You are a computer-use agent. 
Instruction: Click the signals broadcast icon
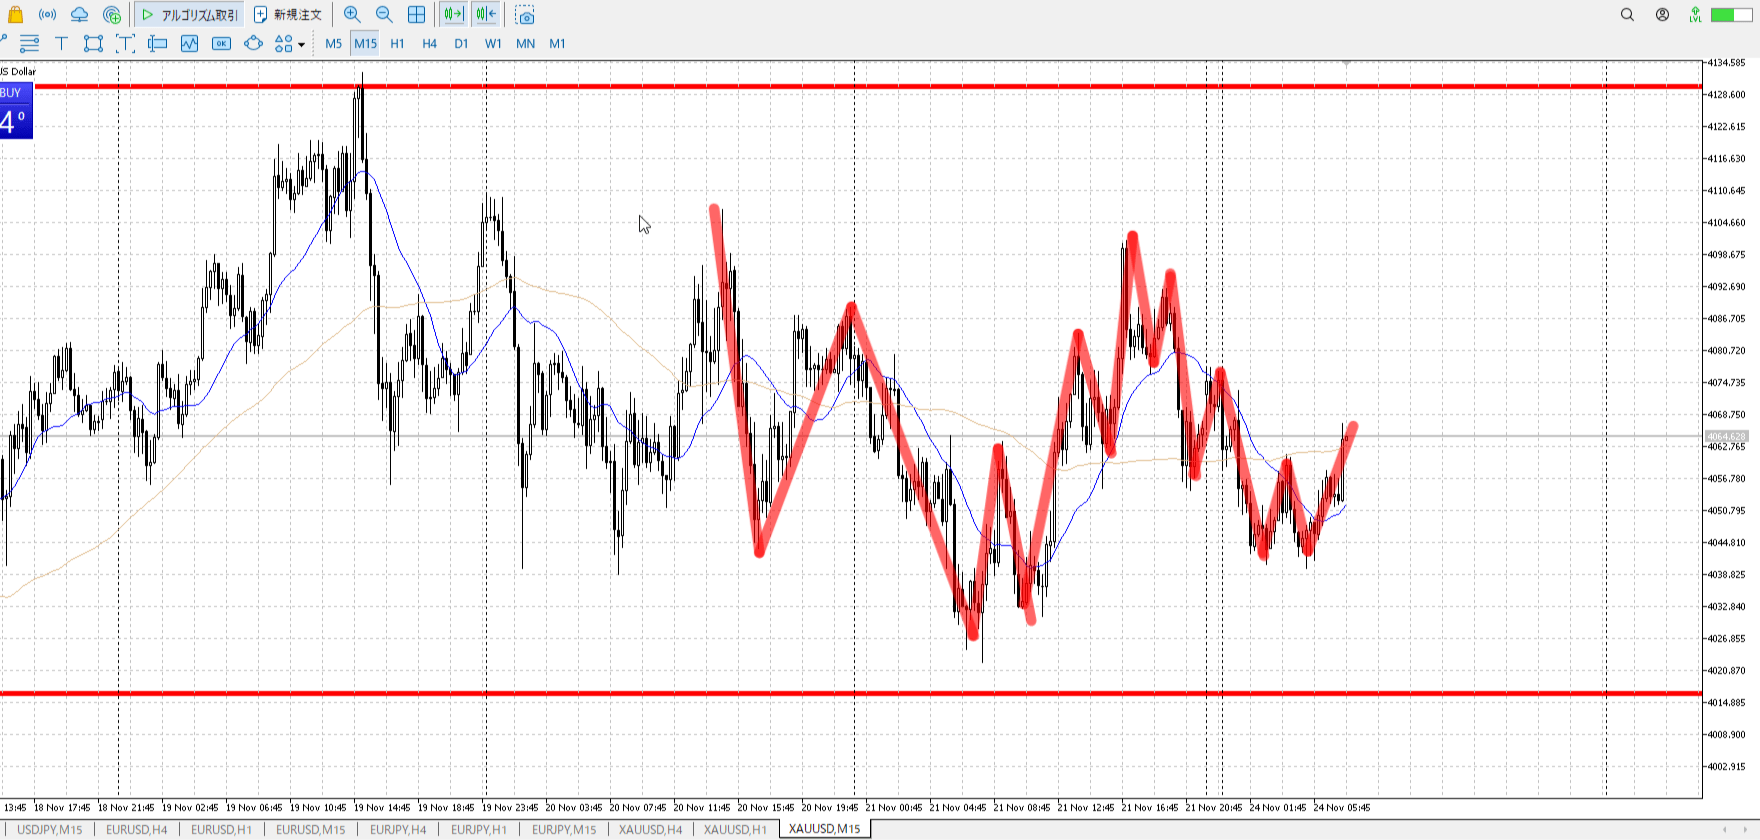pos(47,15)
